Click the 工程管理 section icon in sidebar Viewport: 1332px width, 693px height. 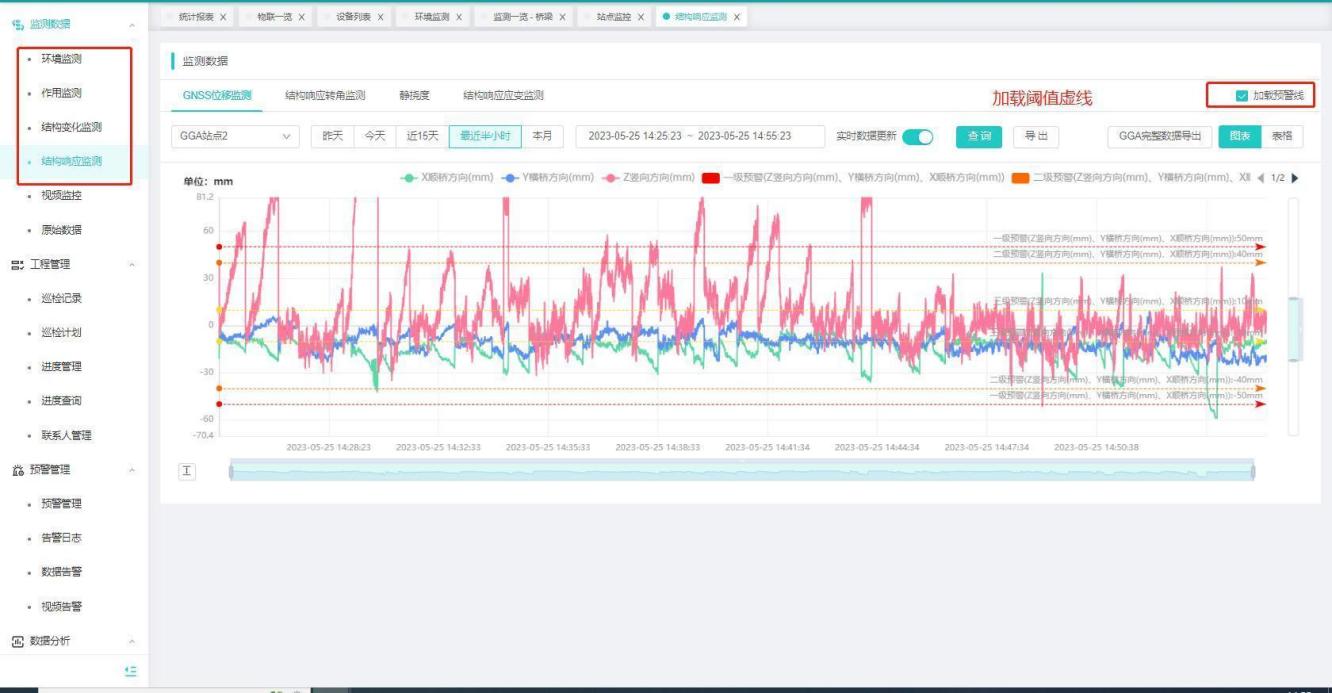pyautogui.click(x=16, y=264)
